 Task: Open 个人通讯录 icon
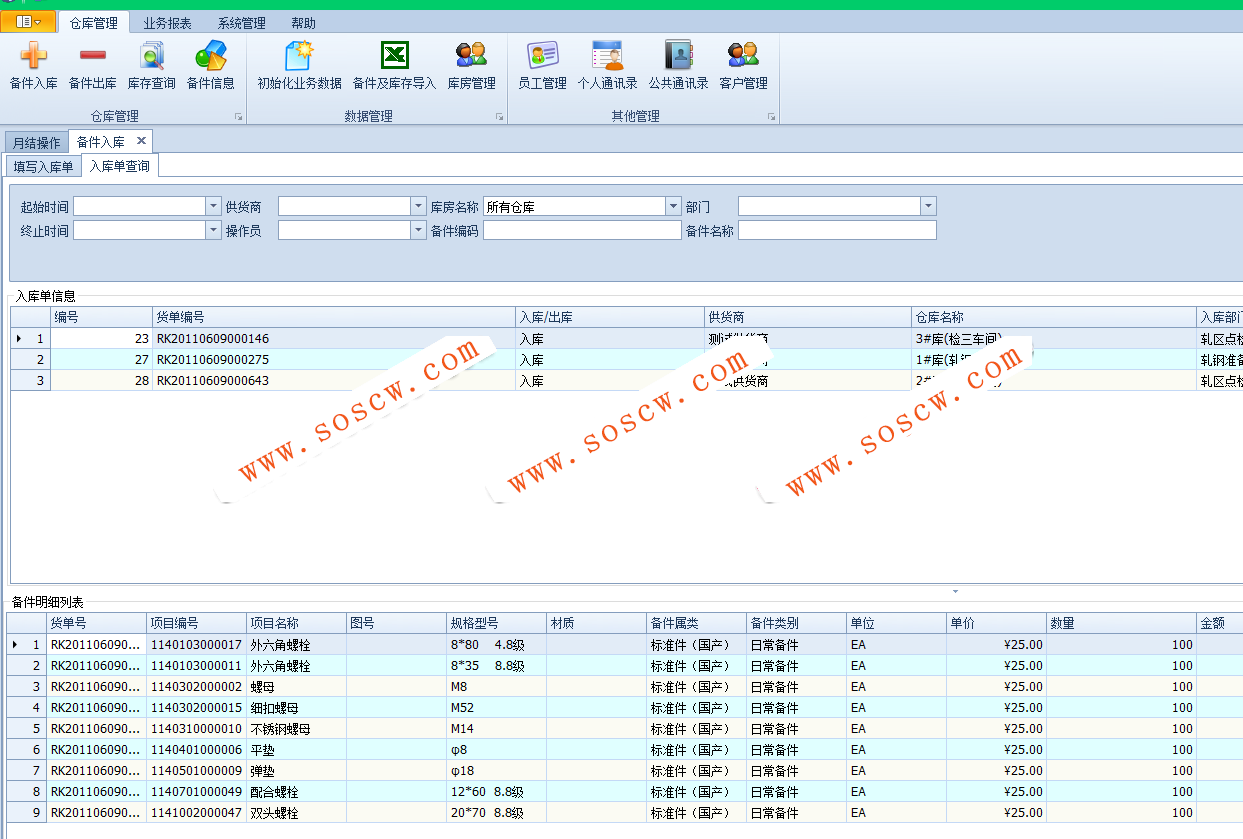pyautogui.click(x=607, y=66)
